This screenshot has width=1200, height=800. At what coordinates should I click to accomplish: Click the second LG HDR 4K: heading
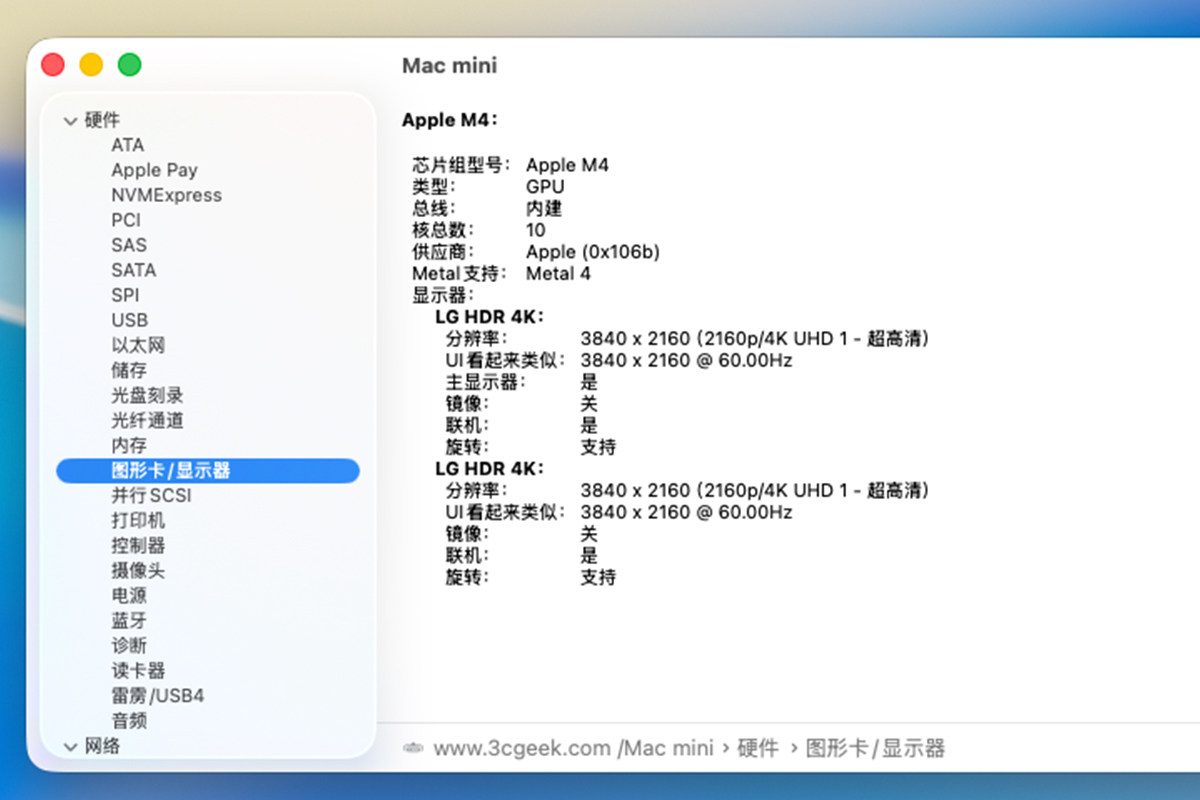coord(489,469)
